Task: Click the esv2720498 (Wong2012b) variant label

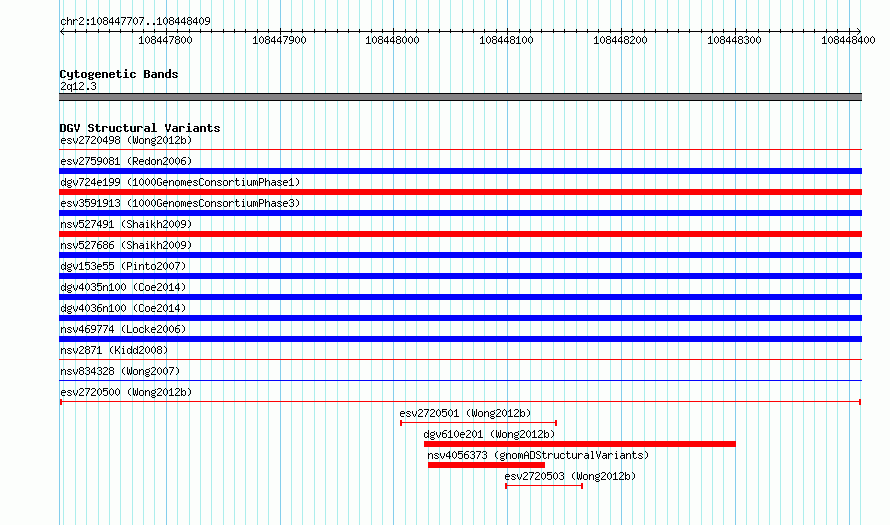Action: coord(126,140)
